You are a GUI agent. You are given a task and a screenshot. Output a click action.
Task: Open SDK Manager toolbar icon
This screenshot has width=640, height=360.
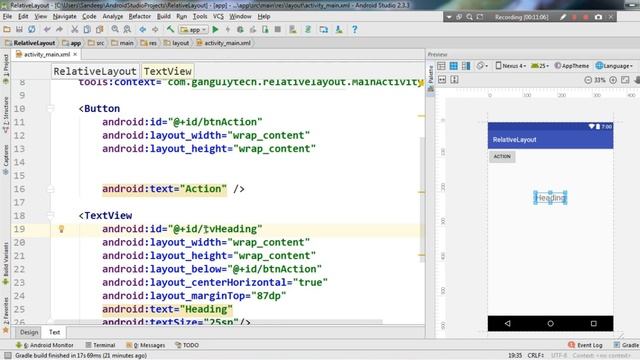[x=339, y=29]
